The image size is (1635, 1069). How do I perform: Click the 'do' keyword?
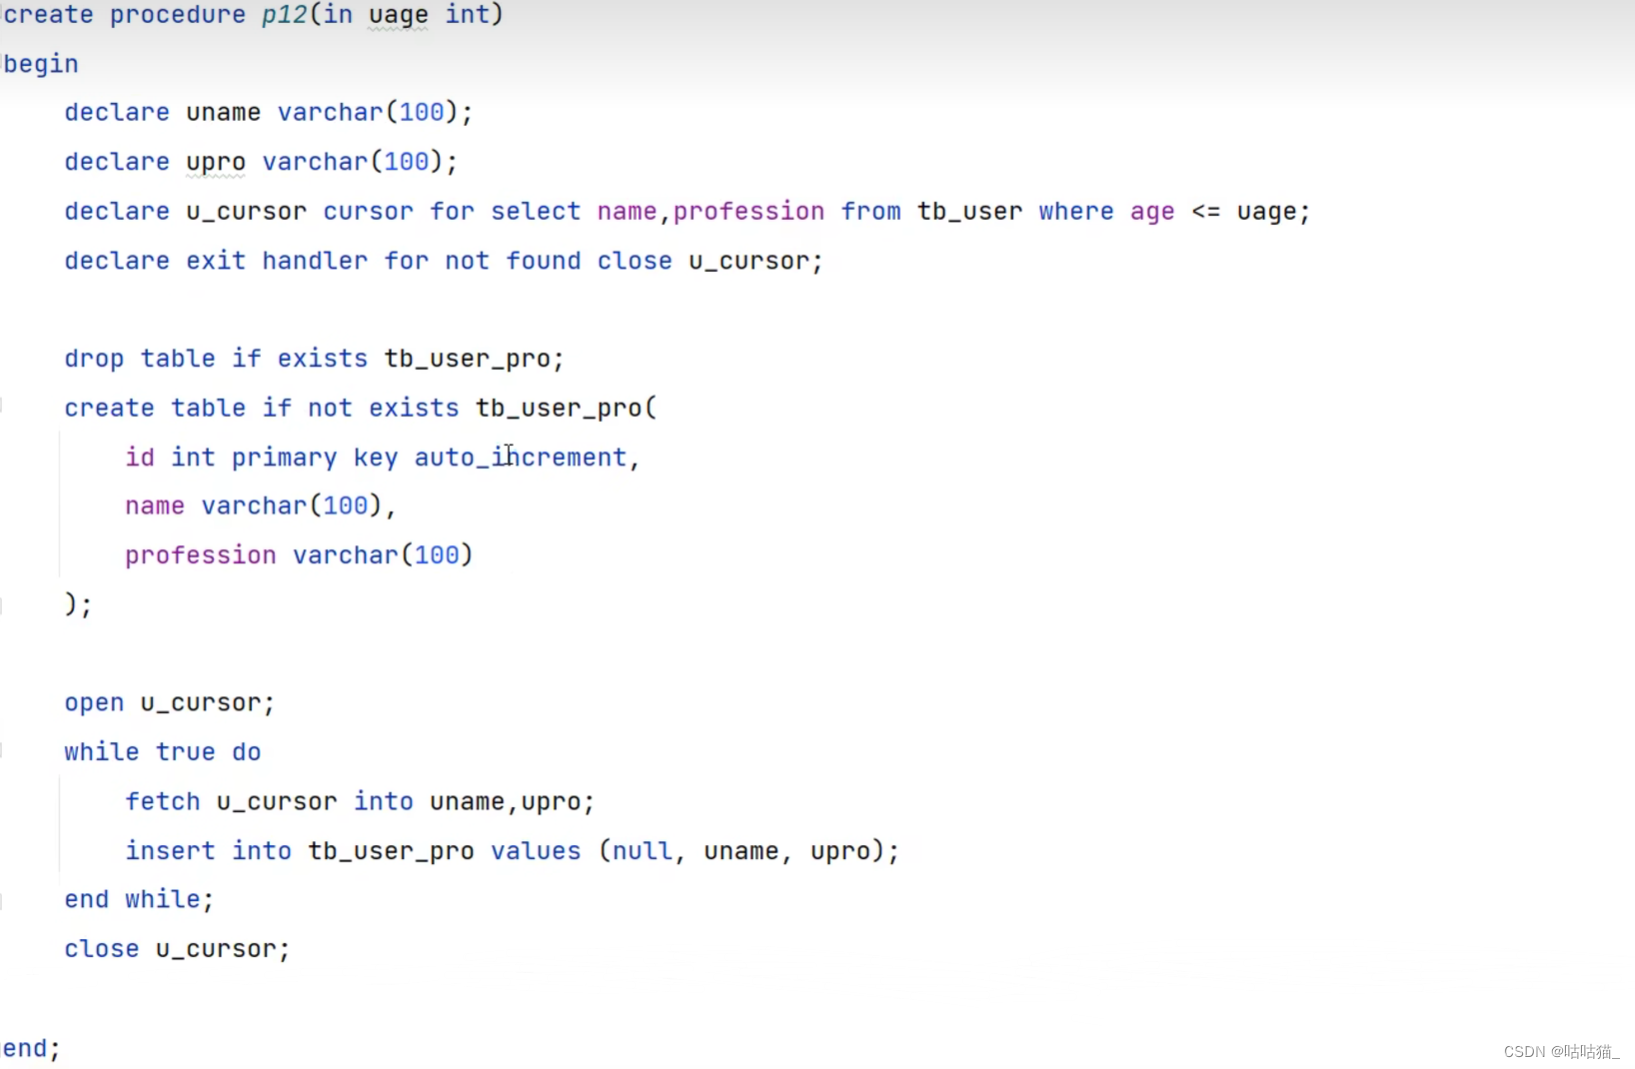[x=246, y=752]
